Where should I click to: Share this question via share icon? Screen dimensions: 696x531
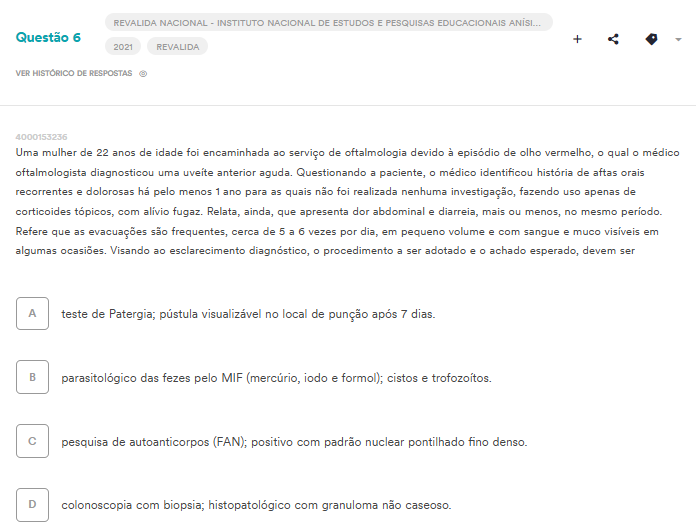(x=613, y=39)
